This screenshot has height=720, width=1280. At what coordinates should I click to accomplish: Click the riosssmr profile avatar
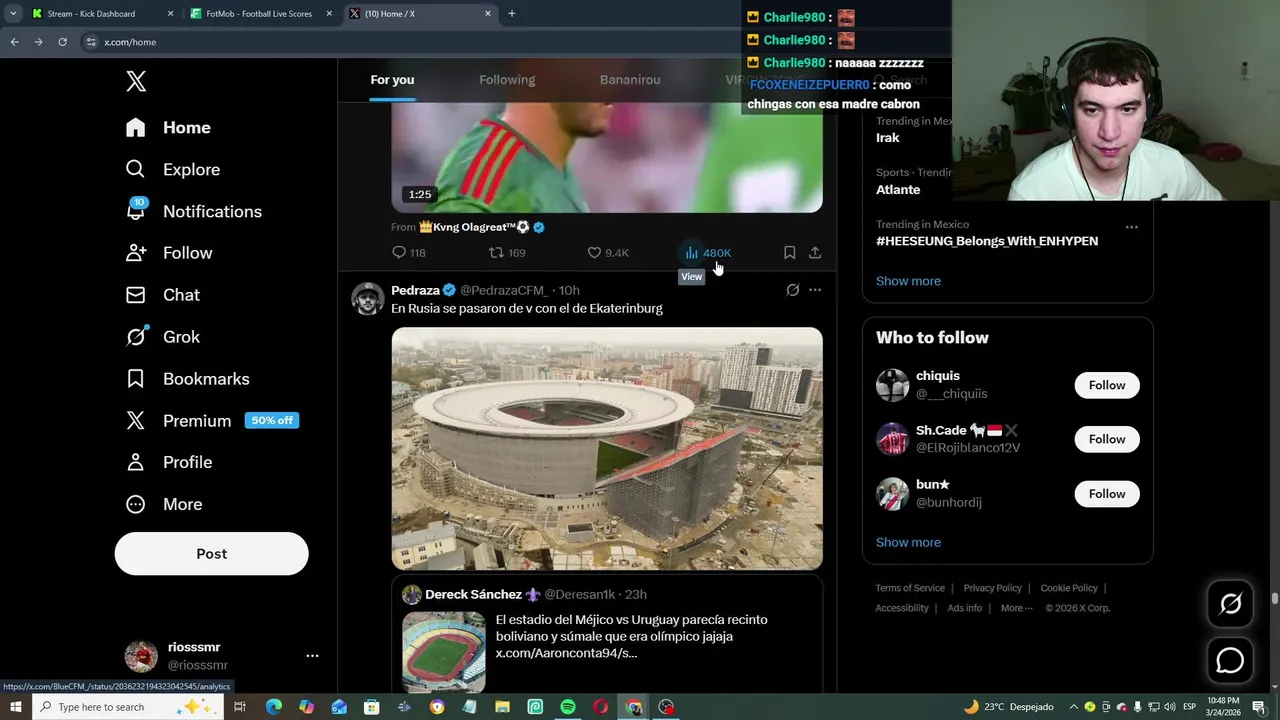(141, 656)
